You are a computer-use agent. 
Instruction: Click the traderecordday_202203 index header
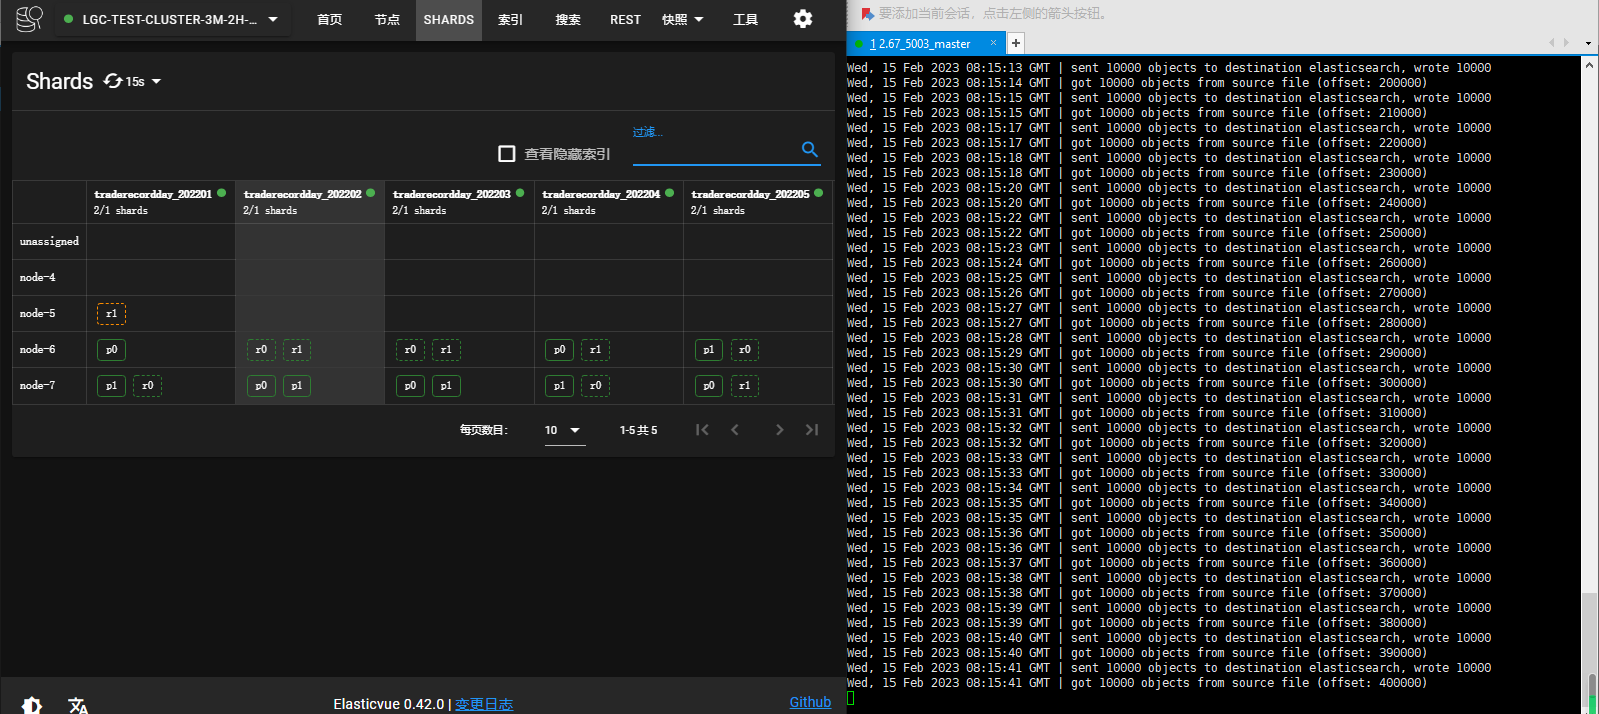(x=452, y=194)
